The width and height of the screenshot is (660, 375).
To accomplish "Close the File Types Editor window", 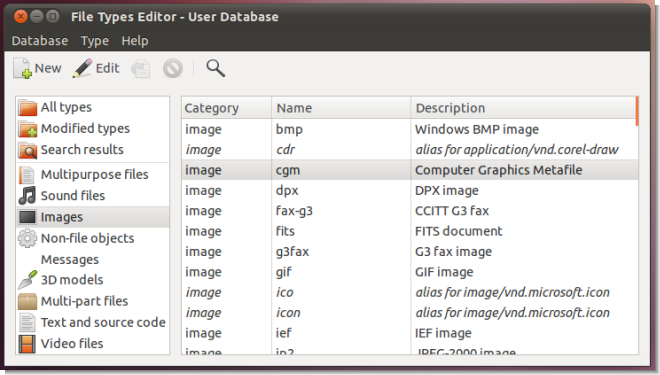I will pyautogui.click(x=21, y=17).
